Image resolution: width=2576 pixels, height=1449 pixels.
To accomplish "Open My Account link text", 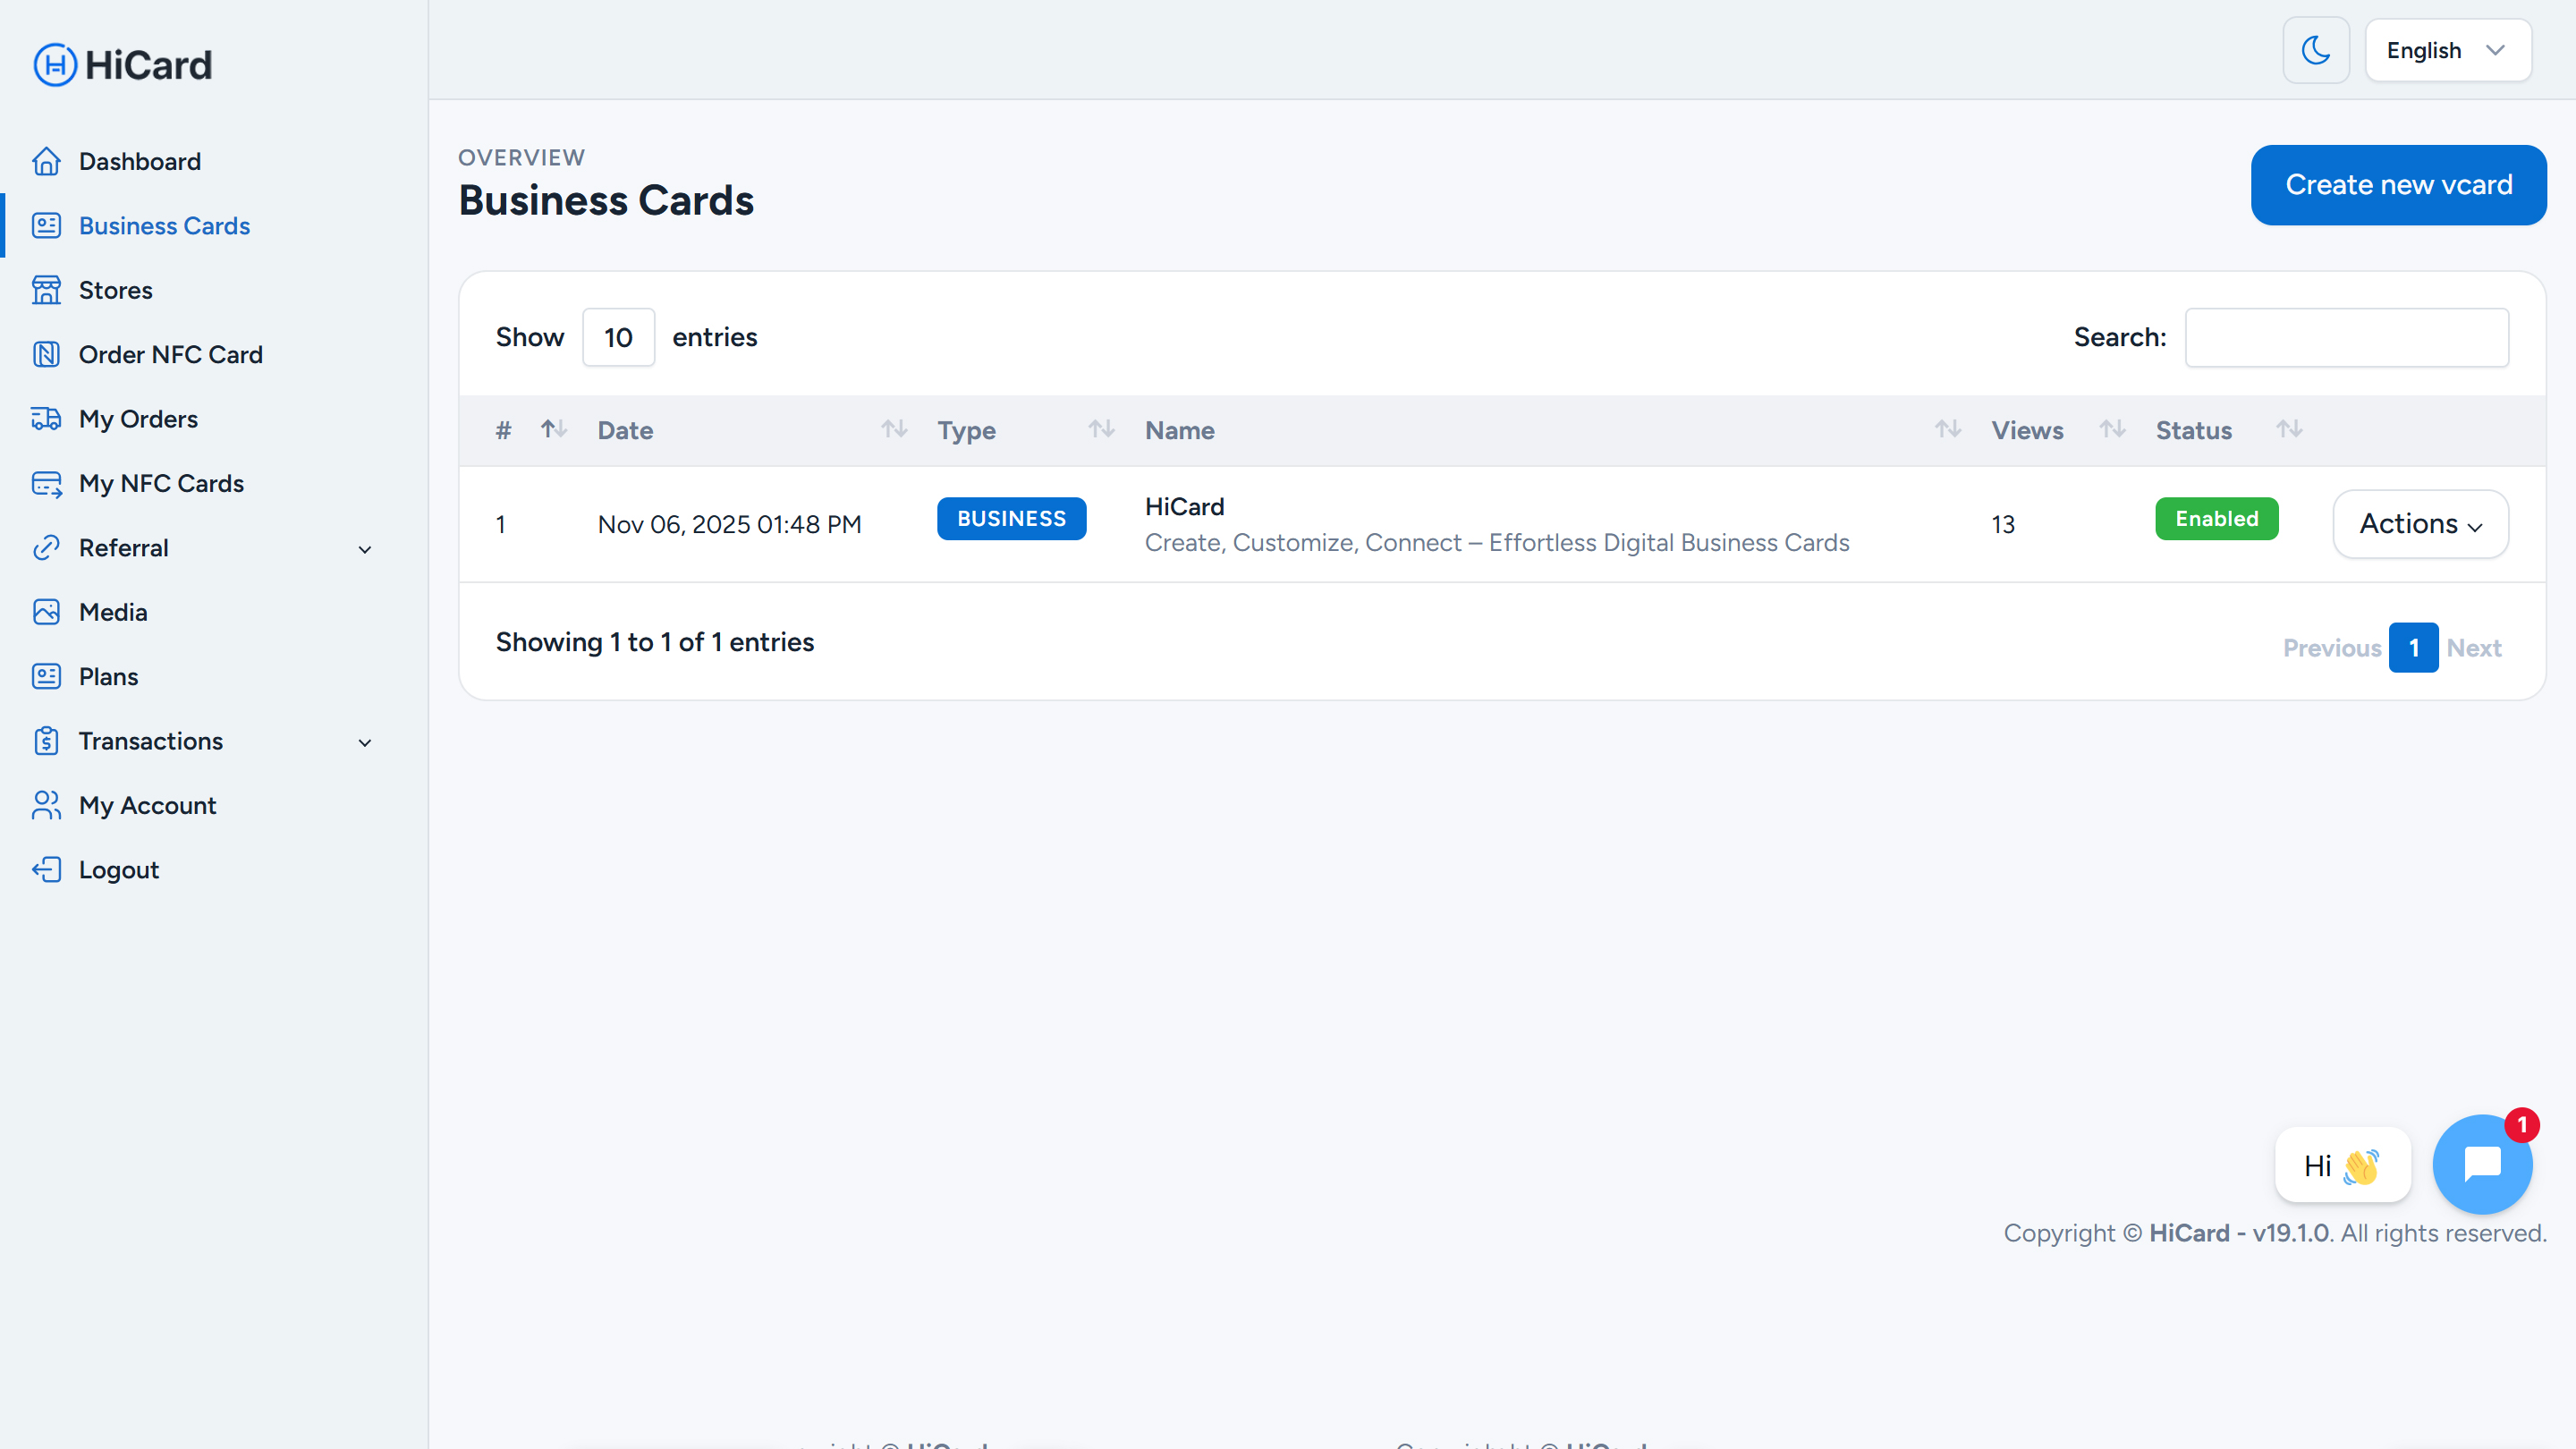I will click(147, 805).
